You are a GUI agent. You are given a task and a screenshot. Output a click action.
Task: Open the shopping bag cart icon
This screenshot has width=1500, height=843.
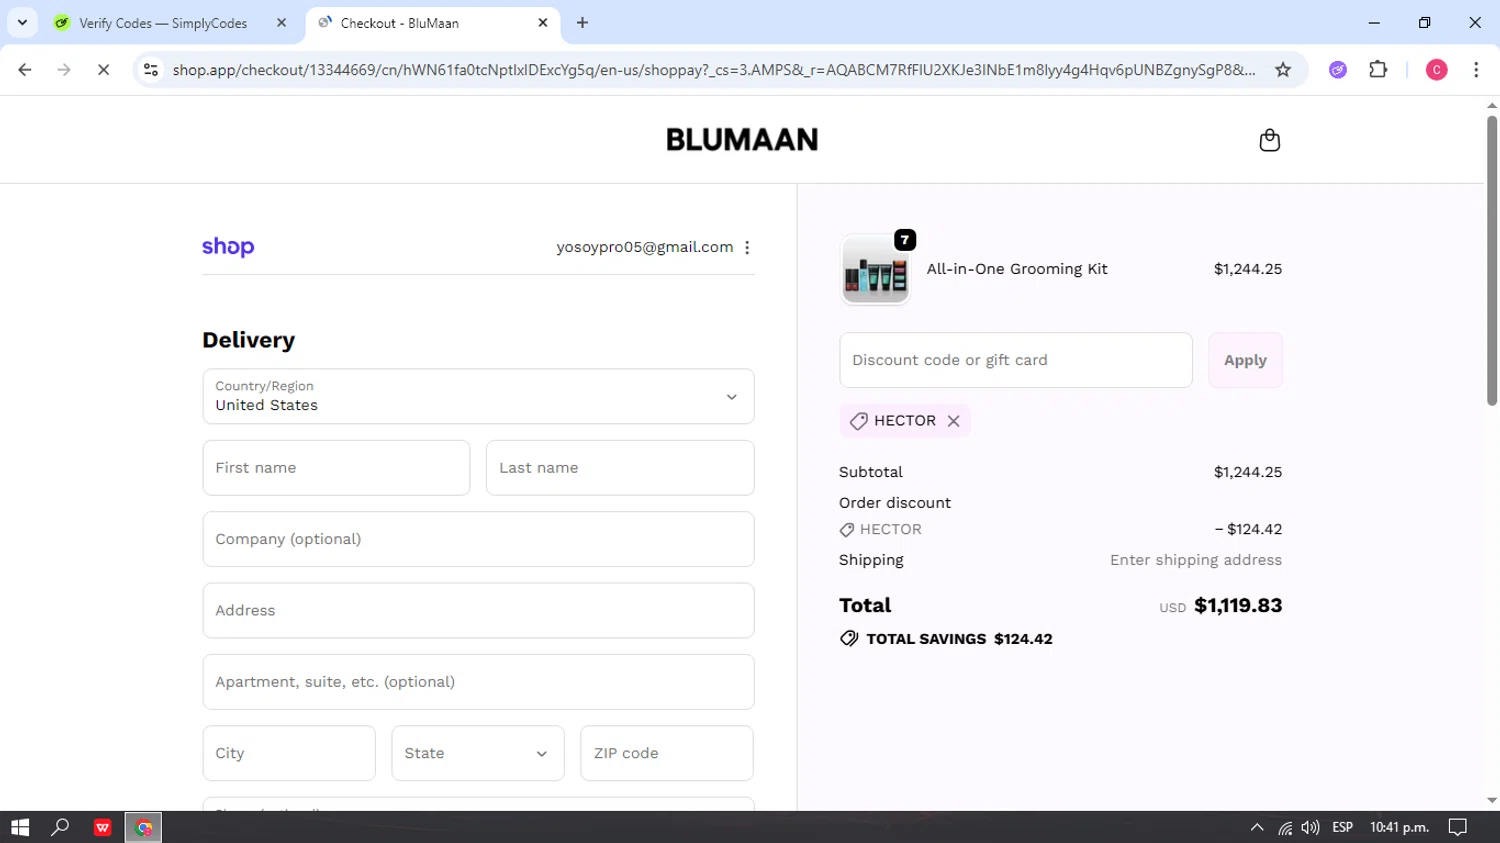[x=1269, y=140]
